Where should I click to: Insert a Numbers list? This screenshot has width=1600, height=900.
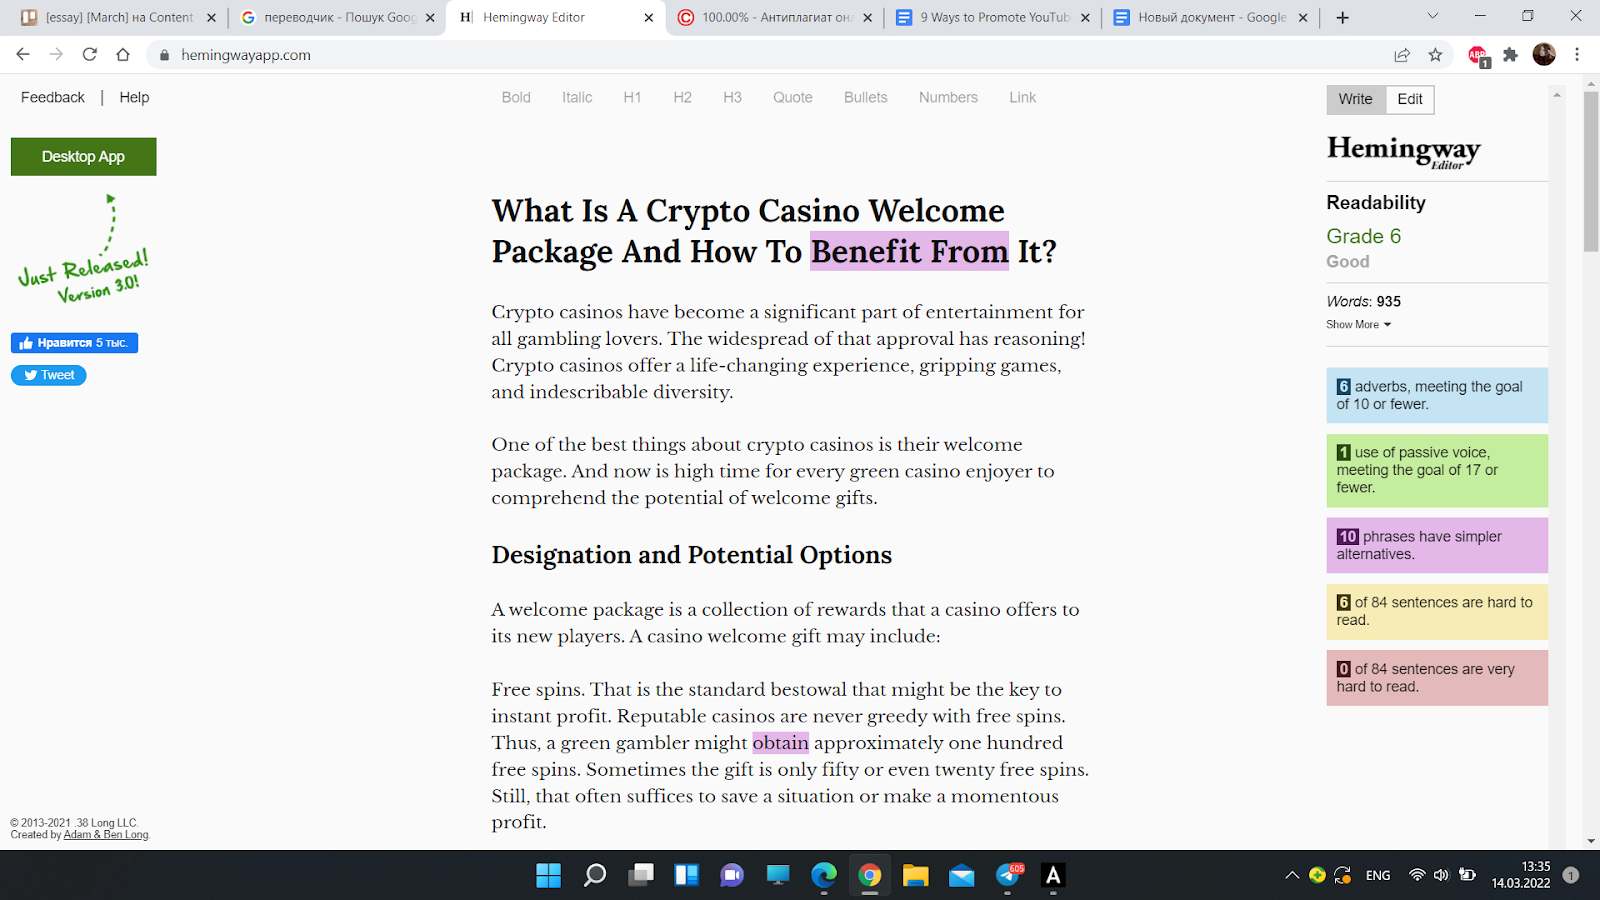[x=949, y=97]
